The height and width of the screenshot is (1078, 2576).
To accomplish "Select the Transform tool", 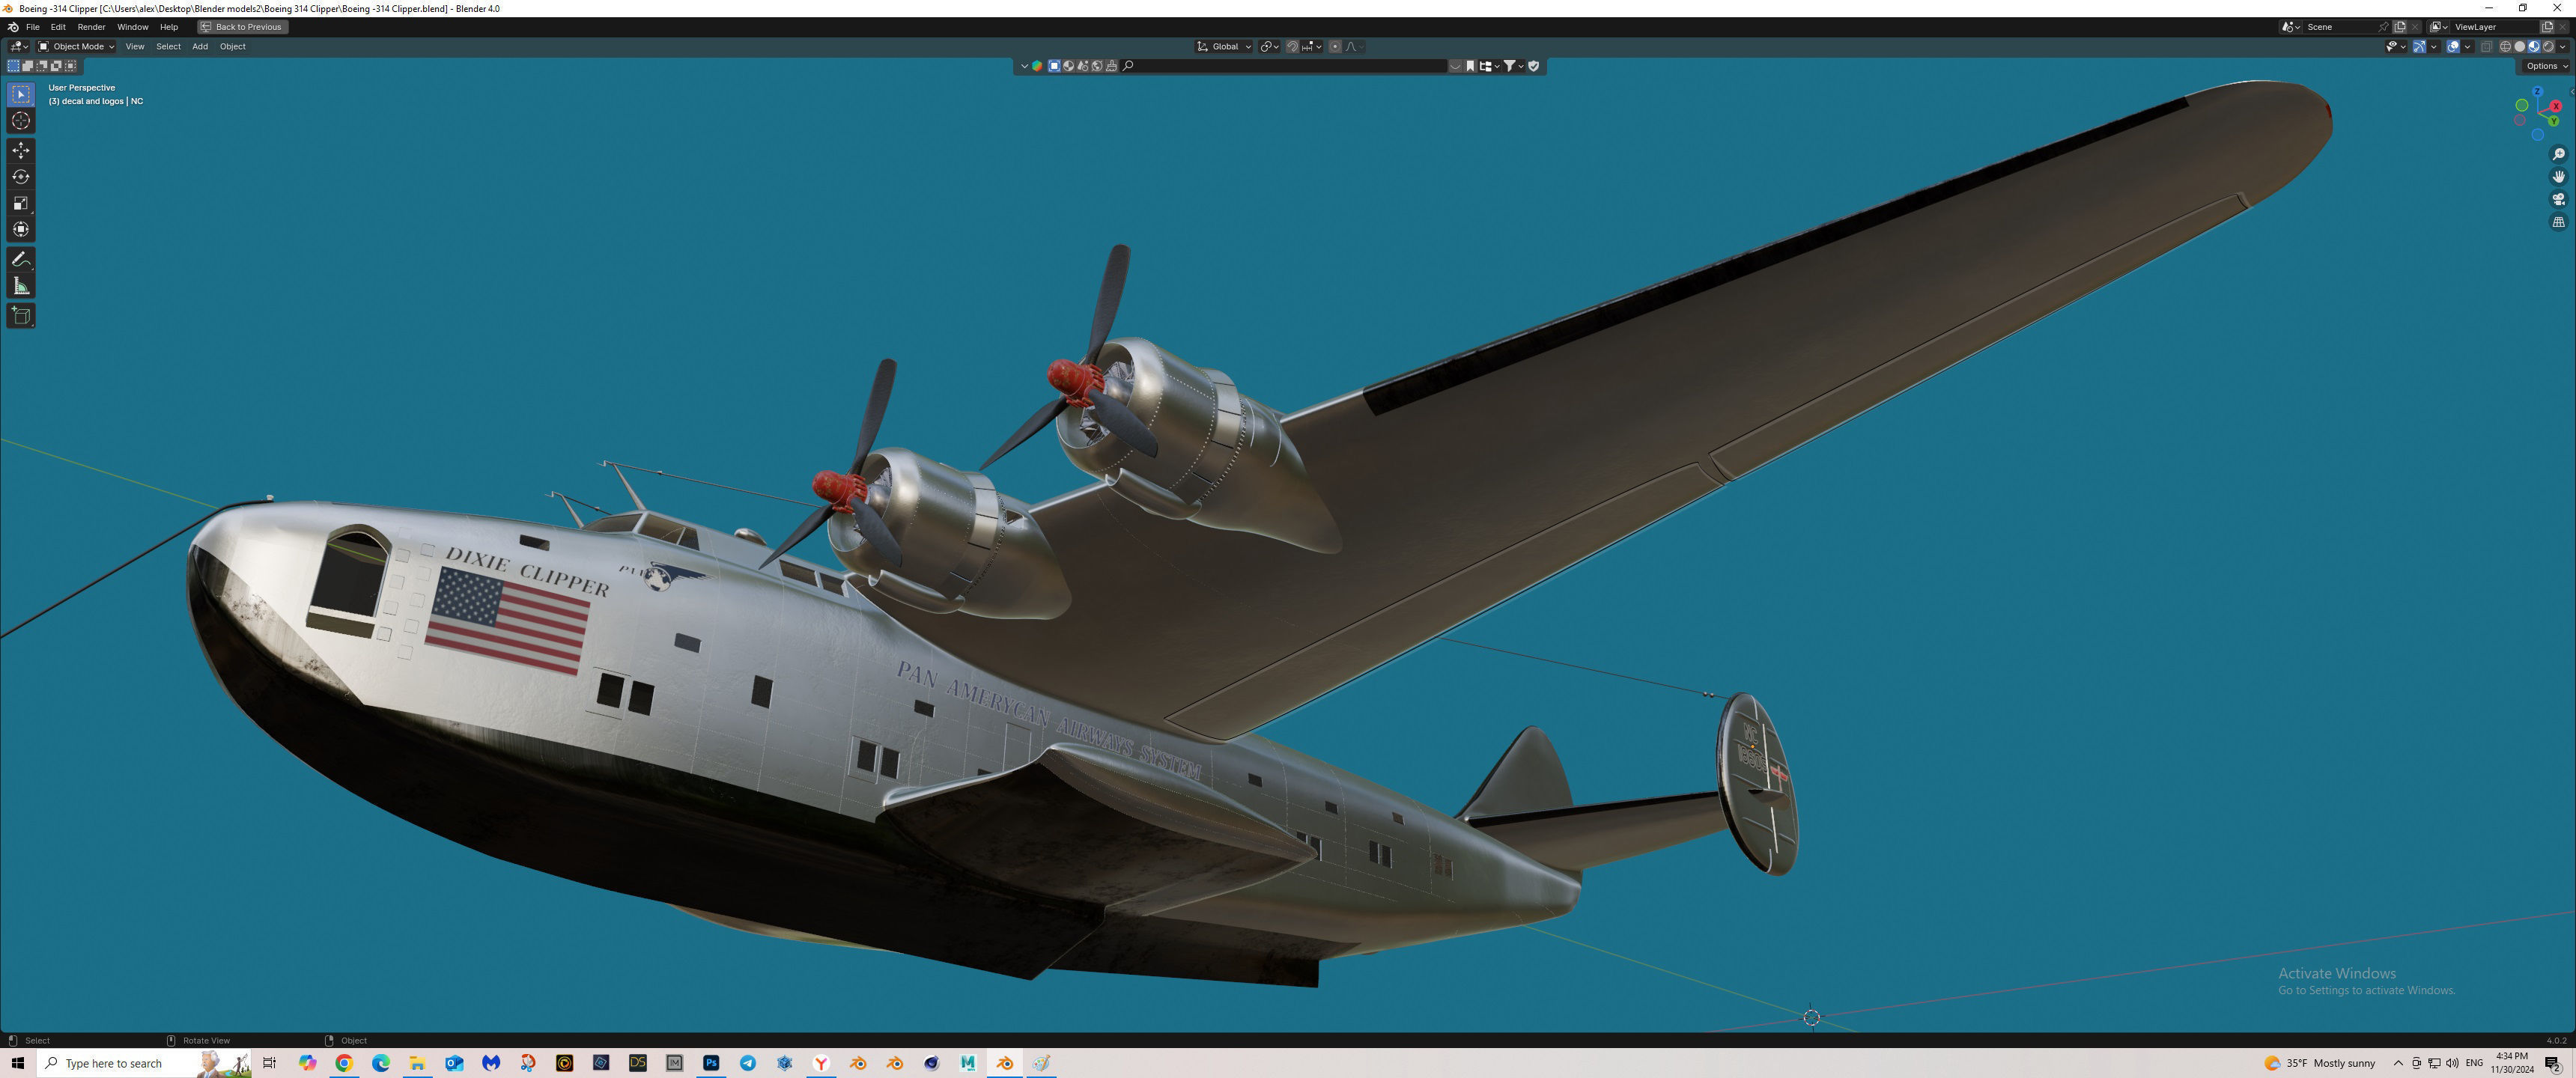I will [21, 229].
